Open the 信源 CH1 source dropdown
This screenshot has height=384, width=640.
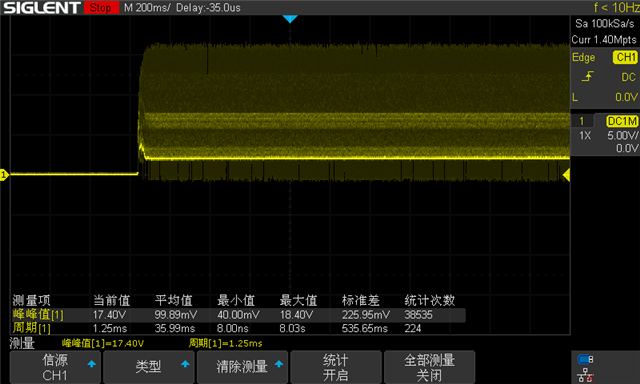coord(55,367)
